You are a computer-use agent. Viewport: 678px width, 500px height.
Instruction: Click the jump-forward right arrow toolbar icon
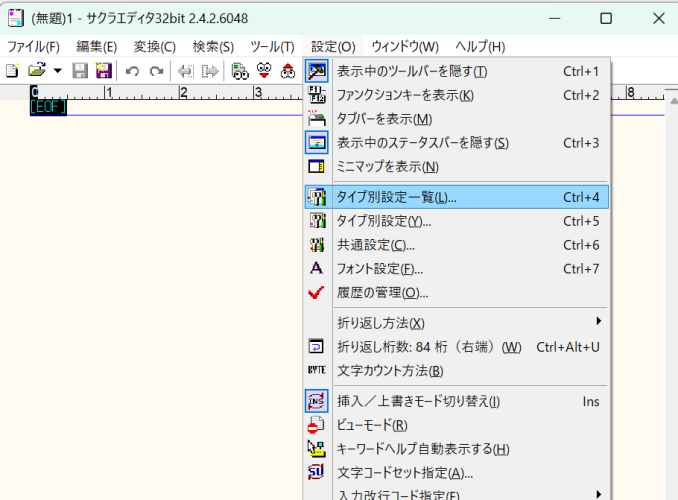coord(210,71)
